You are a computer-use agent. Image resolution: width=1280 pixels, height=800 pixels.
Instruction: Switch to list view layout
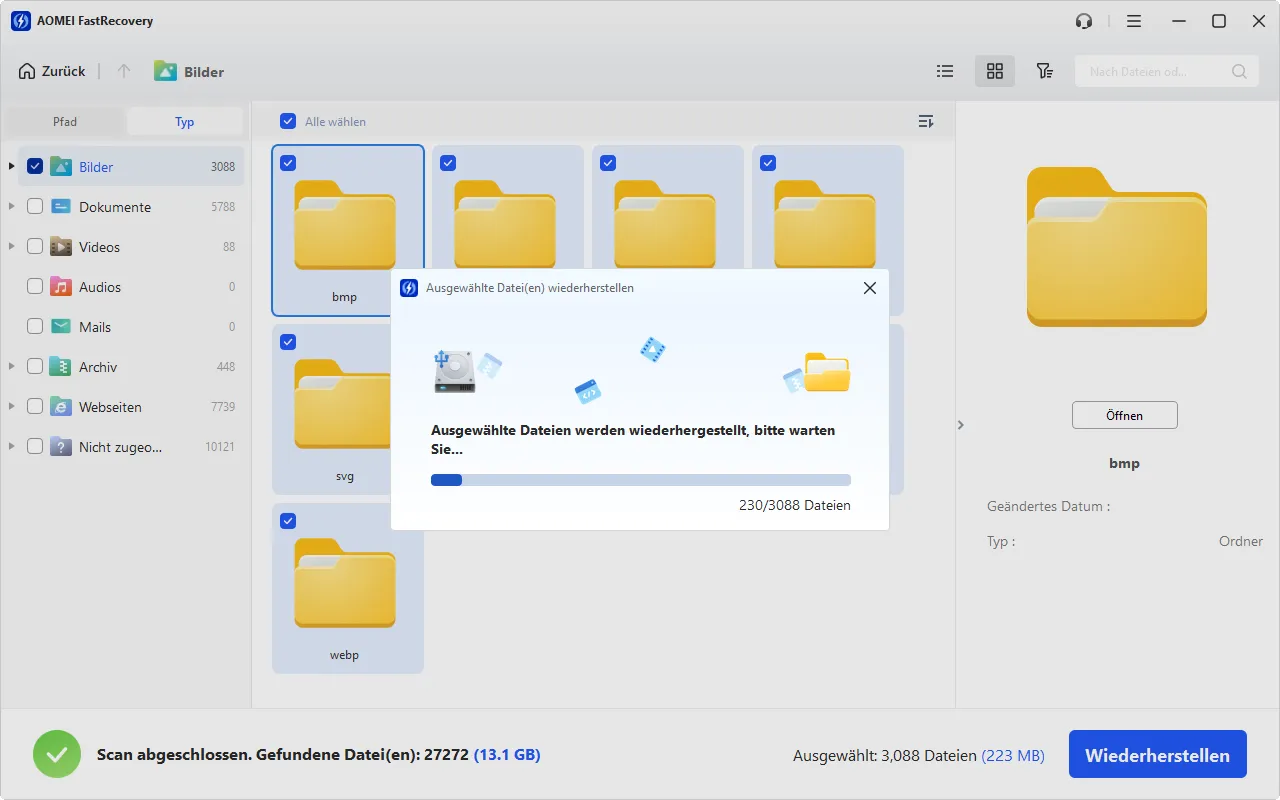(944, 71)
